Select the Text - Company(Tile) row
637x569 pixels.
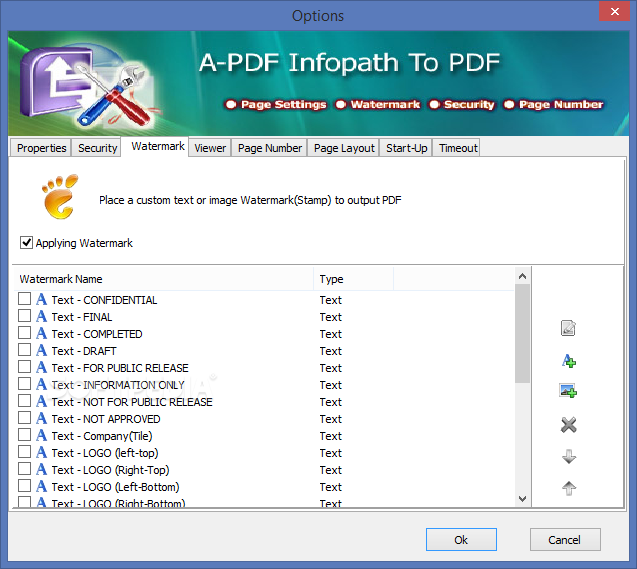[x=264, y=436]
